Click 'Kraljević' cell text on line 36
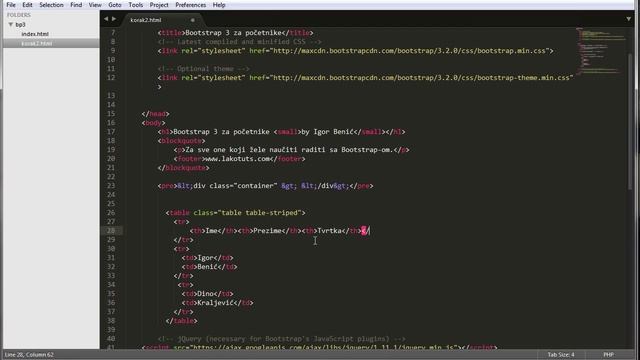640x360 pixels. [216, 302]
